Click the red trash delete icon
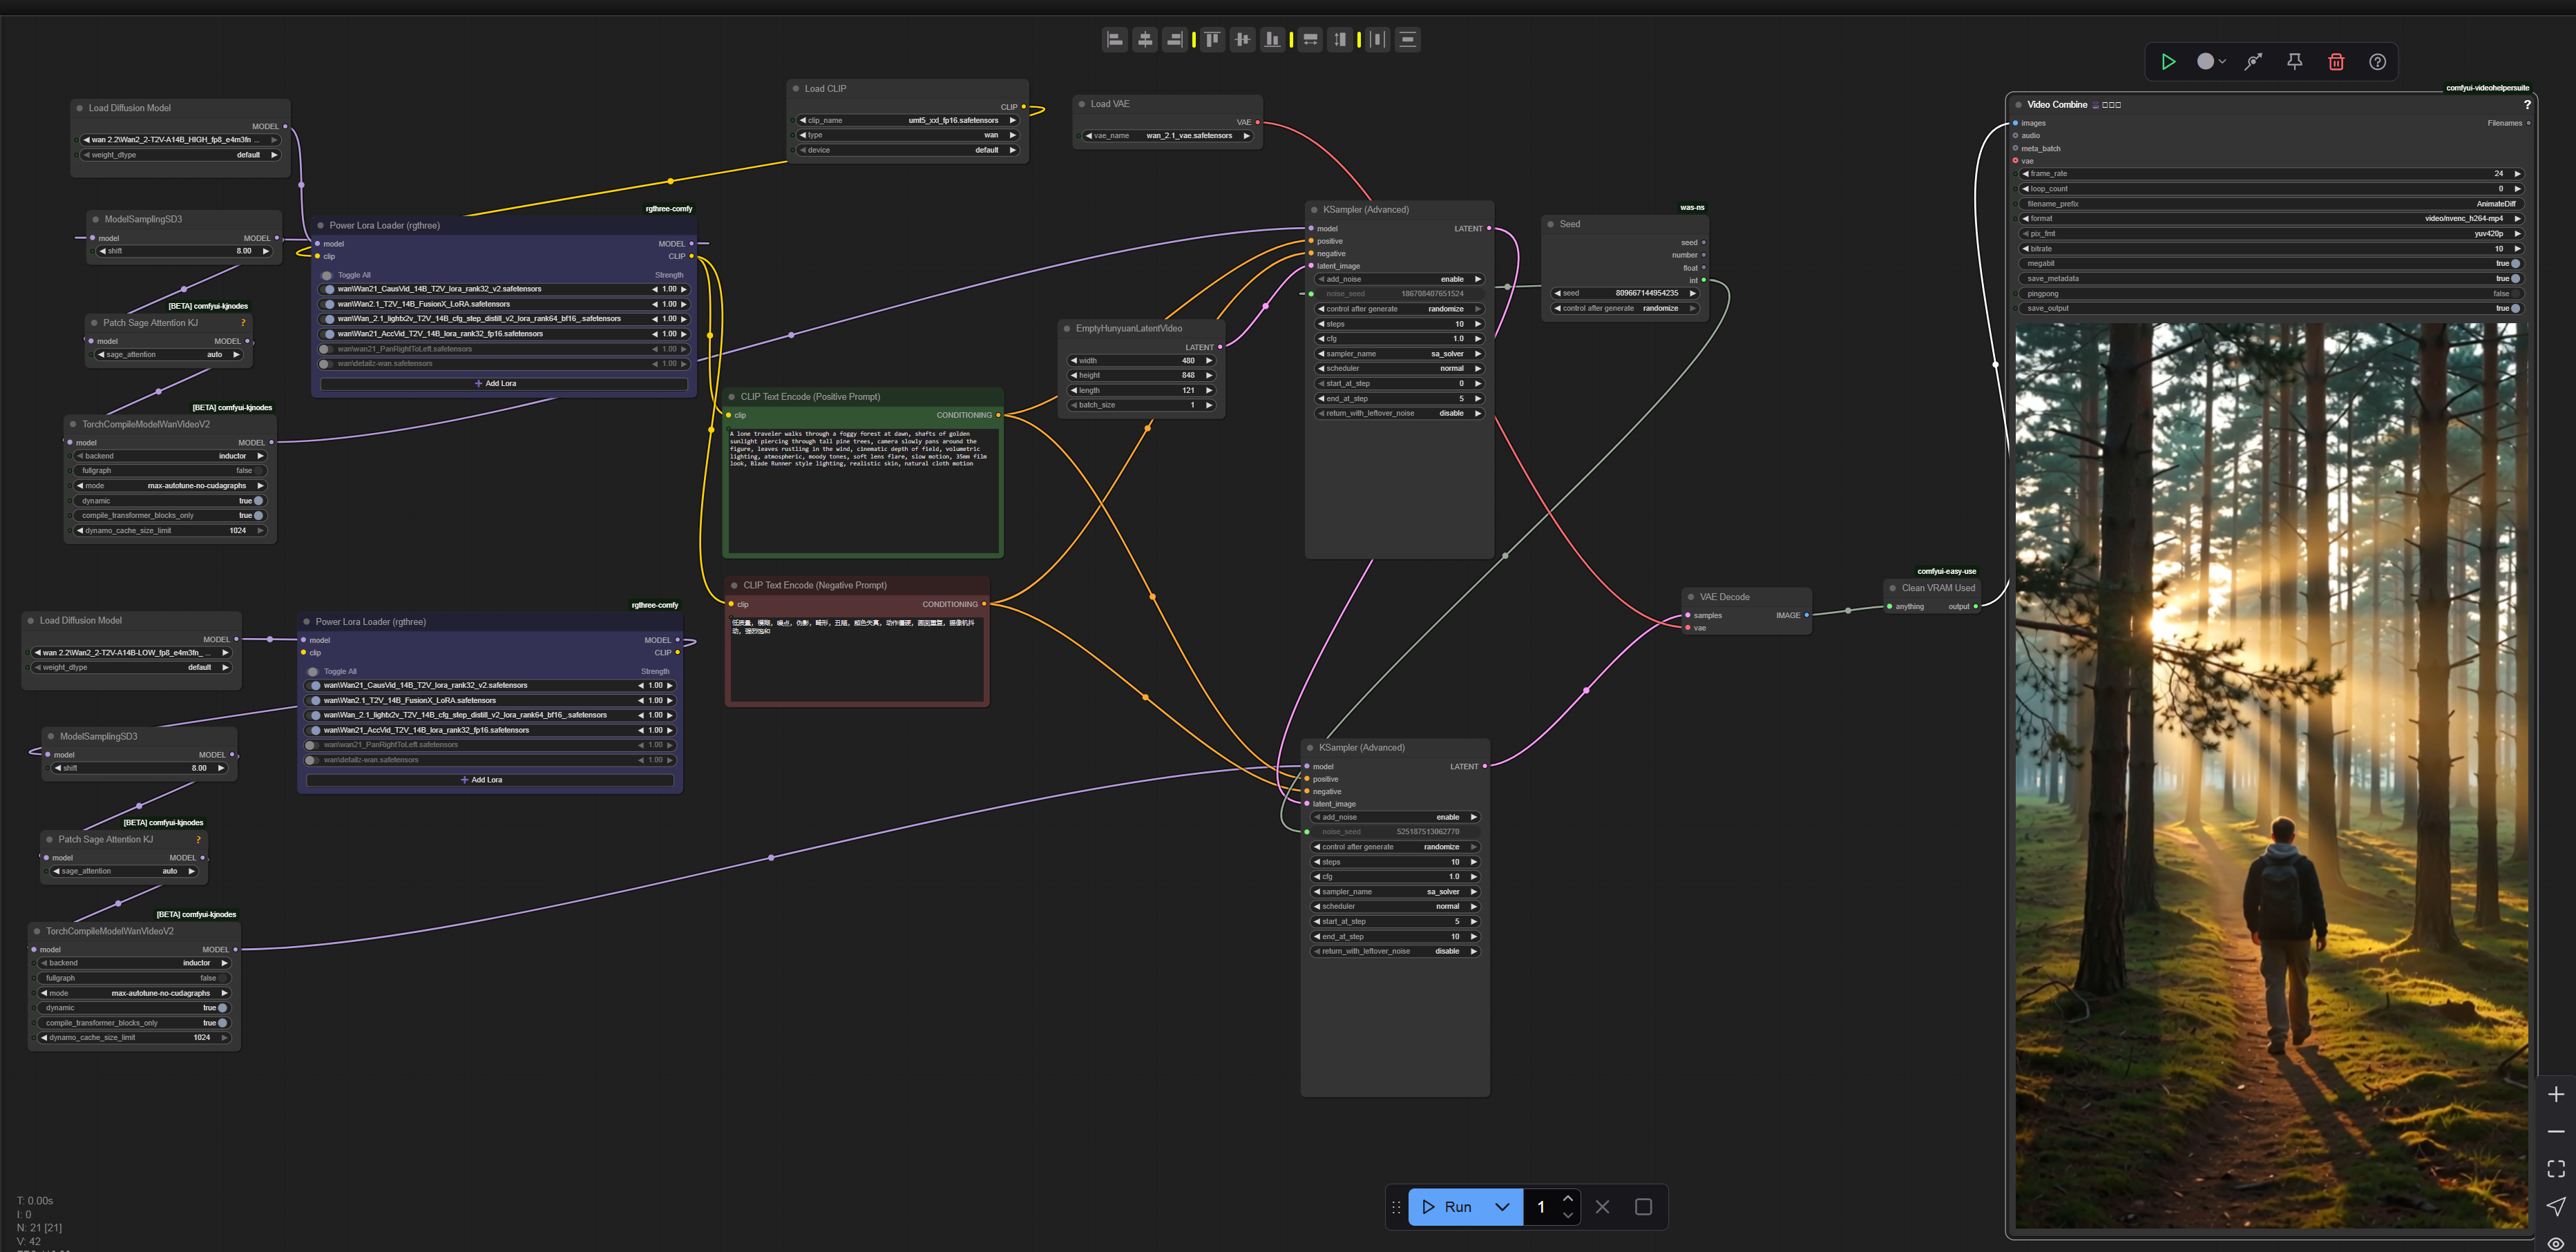The height and width of the screenshot is (1252, 2576). click(2336, 62)
